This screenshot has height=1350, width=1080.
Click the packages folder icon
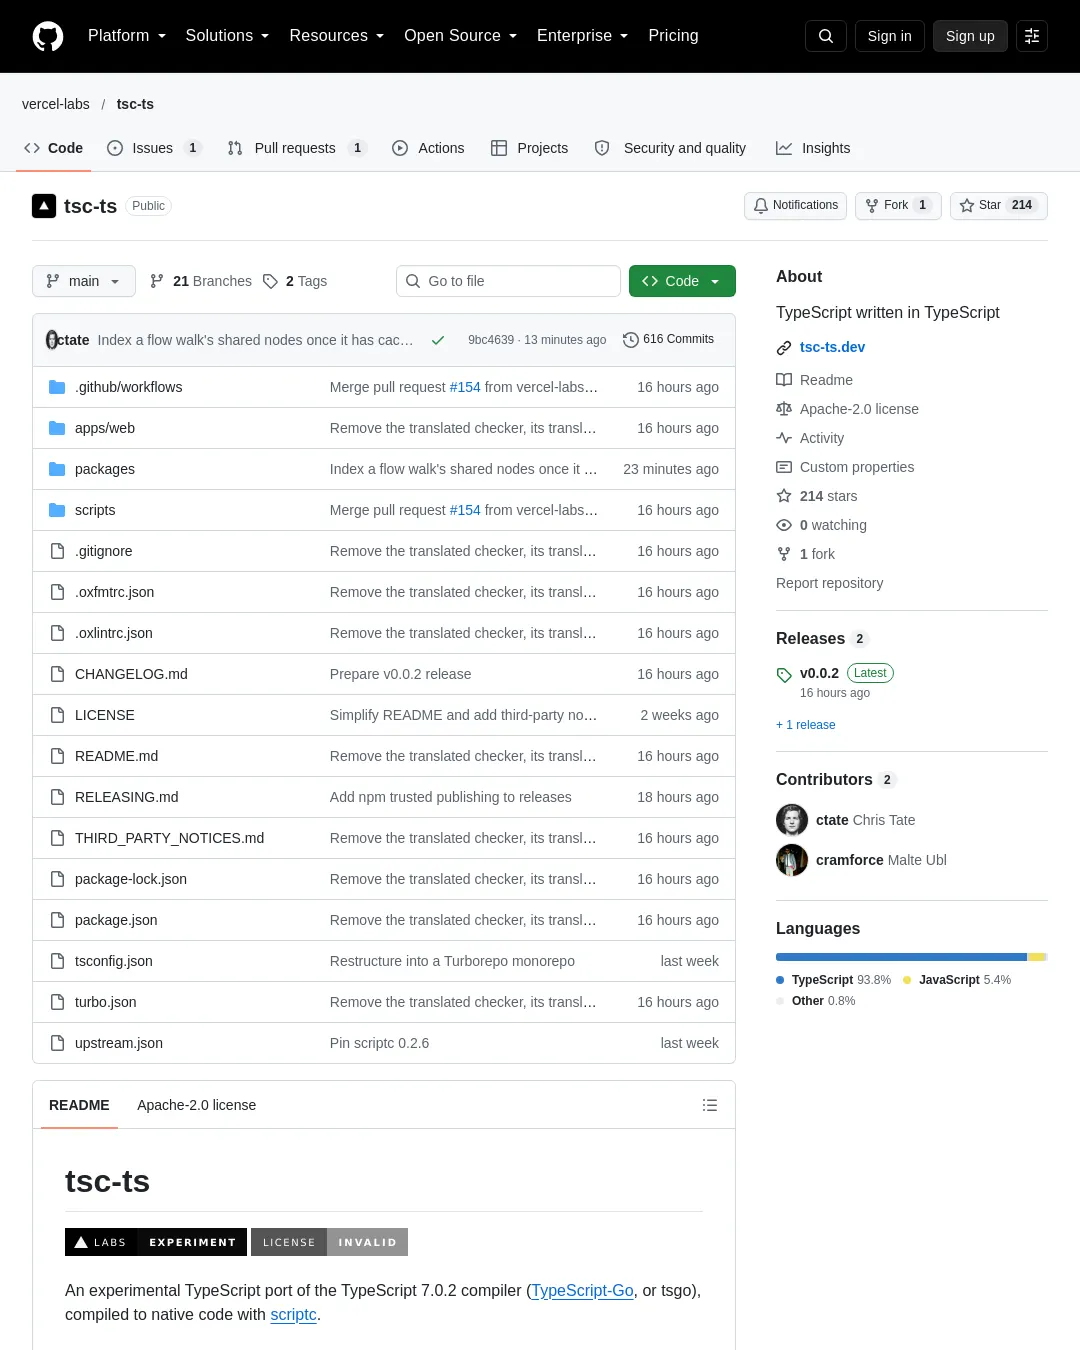point(57,469)
